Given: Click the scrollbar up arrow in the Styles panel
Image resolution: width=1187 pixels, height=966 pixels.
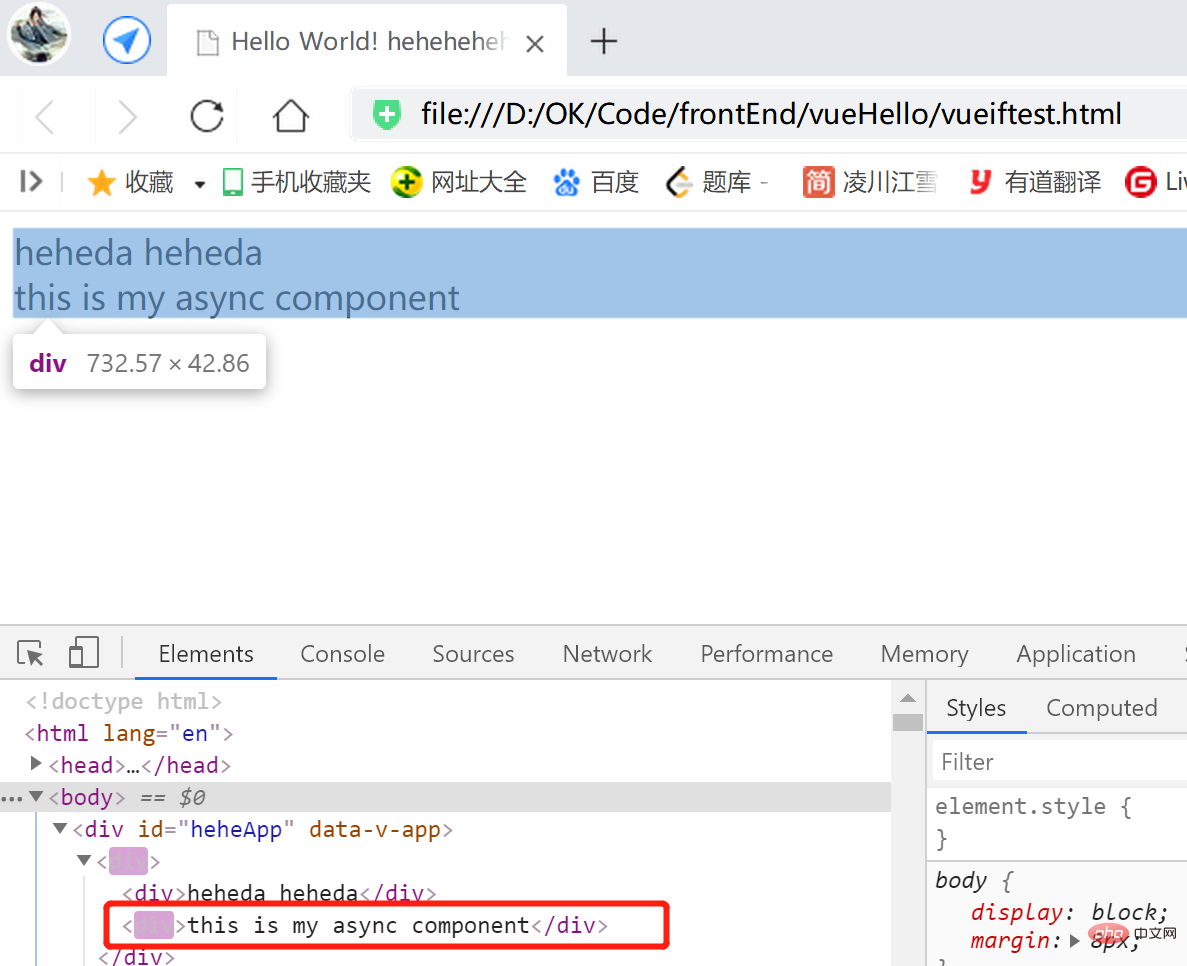Looking at the screenshot, I should tap(908, 698).
